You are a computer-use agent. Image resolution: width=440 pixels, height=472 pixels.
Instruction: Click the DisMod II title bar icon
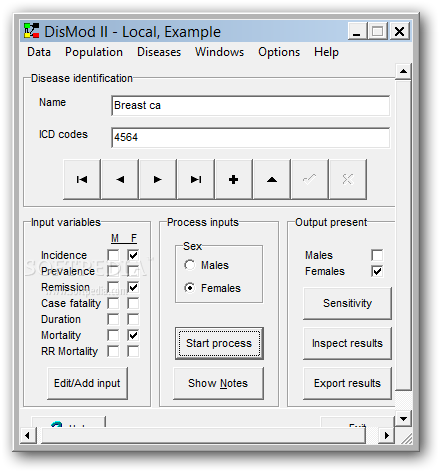pos(32,31)
